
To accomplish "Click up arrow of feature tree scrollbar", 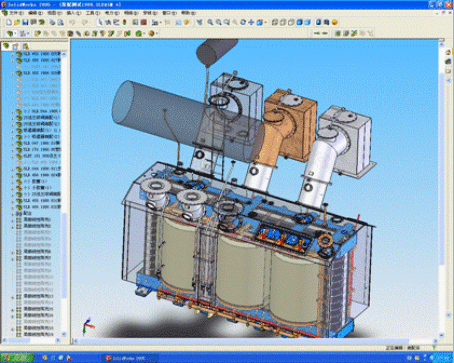I will 64,54.
